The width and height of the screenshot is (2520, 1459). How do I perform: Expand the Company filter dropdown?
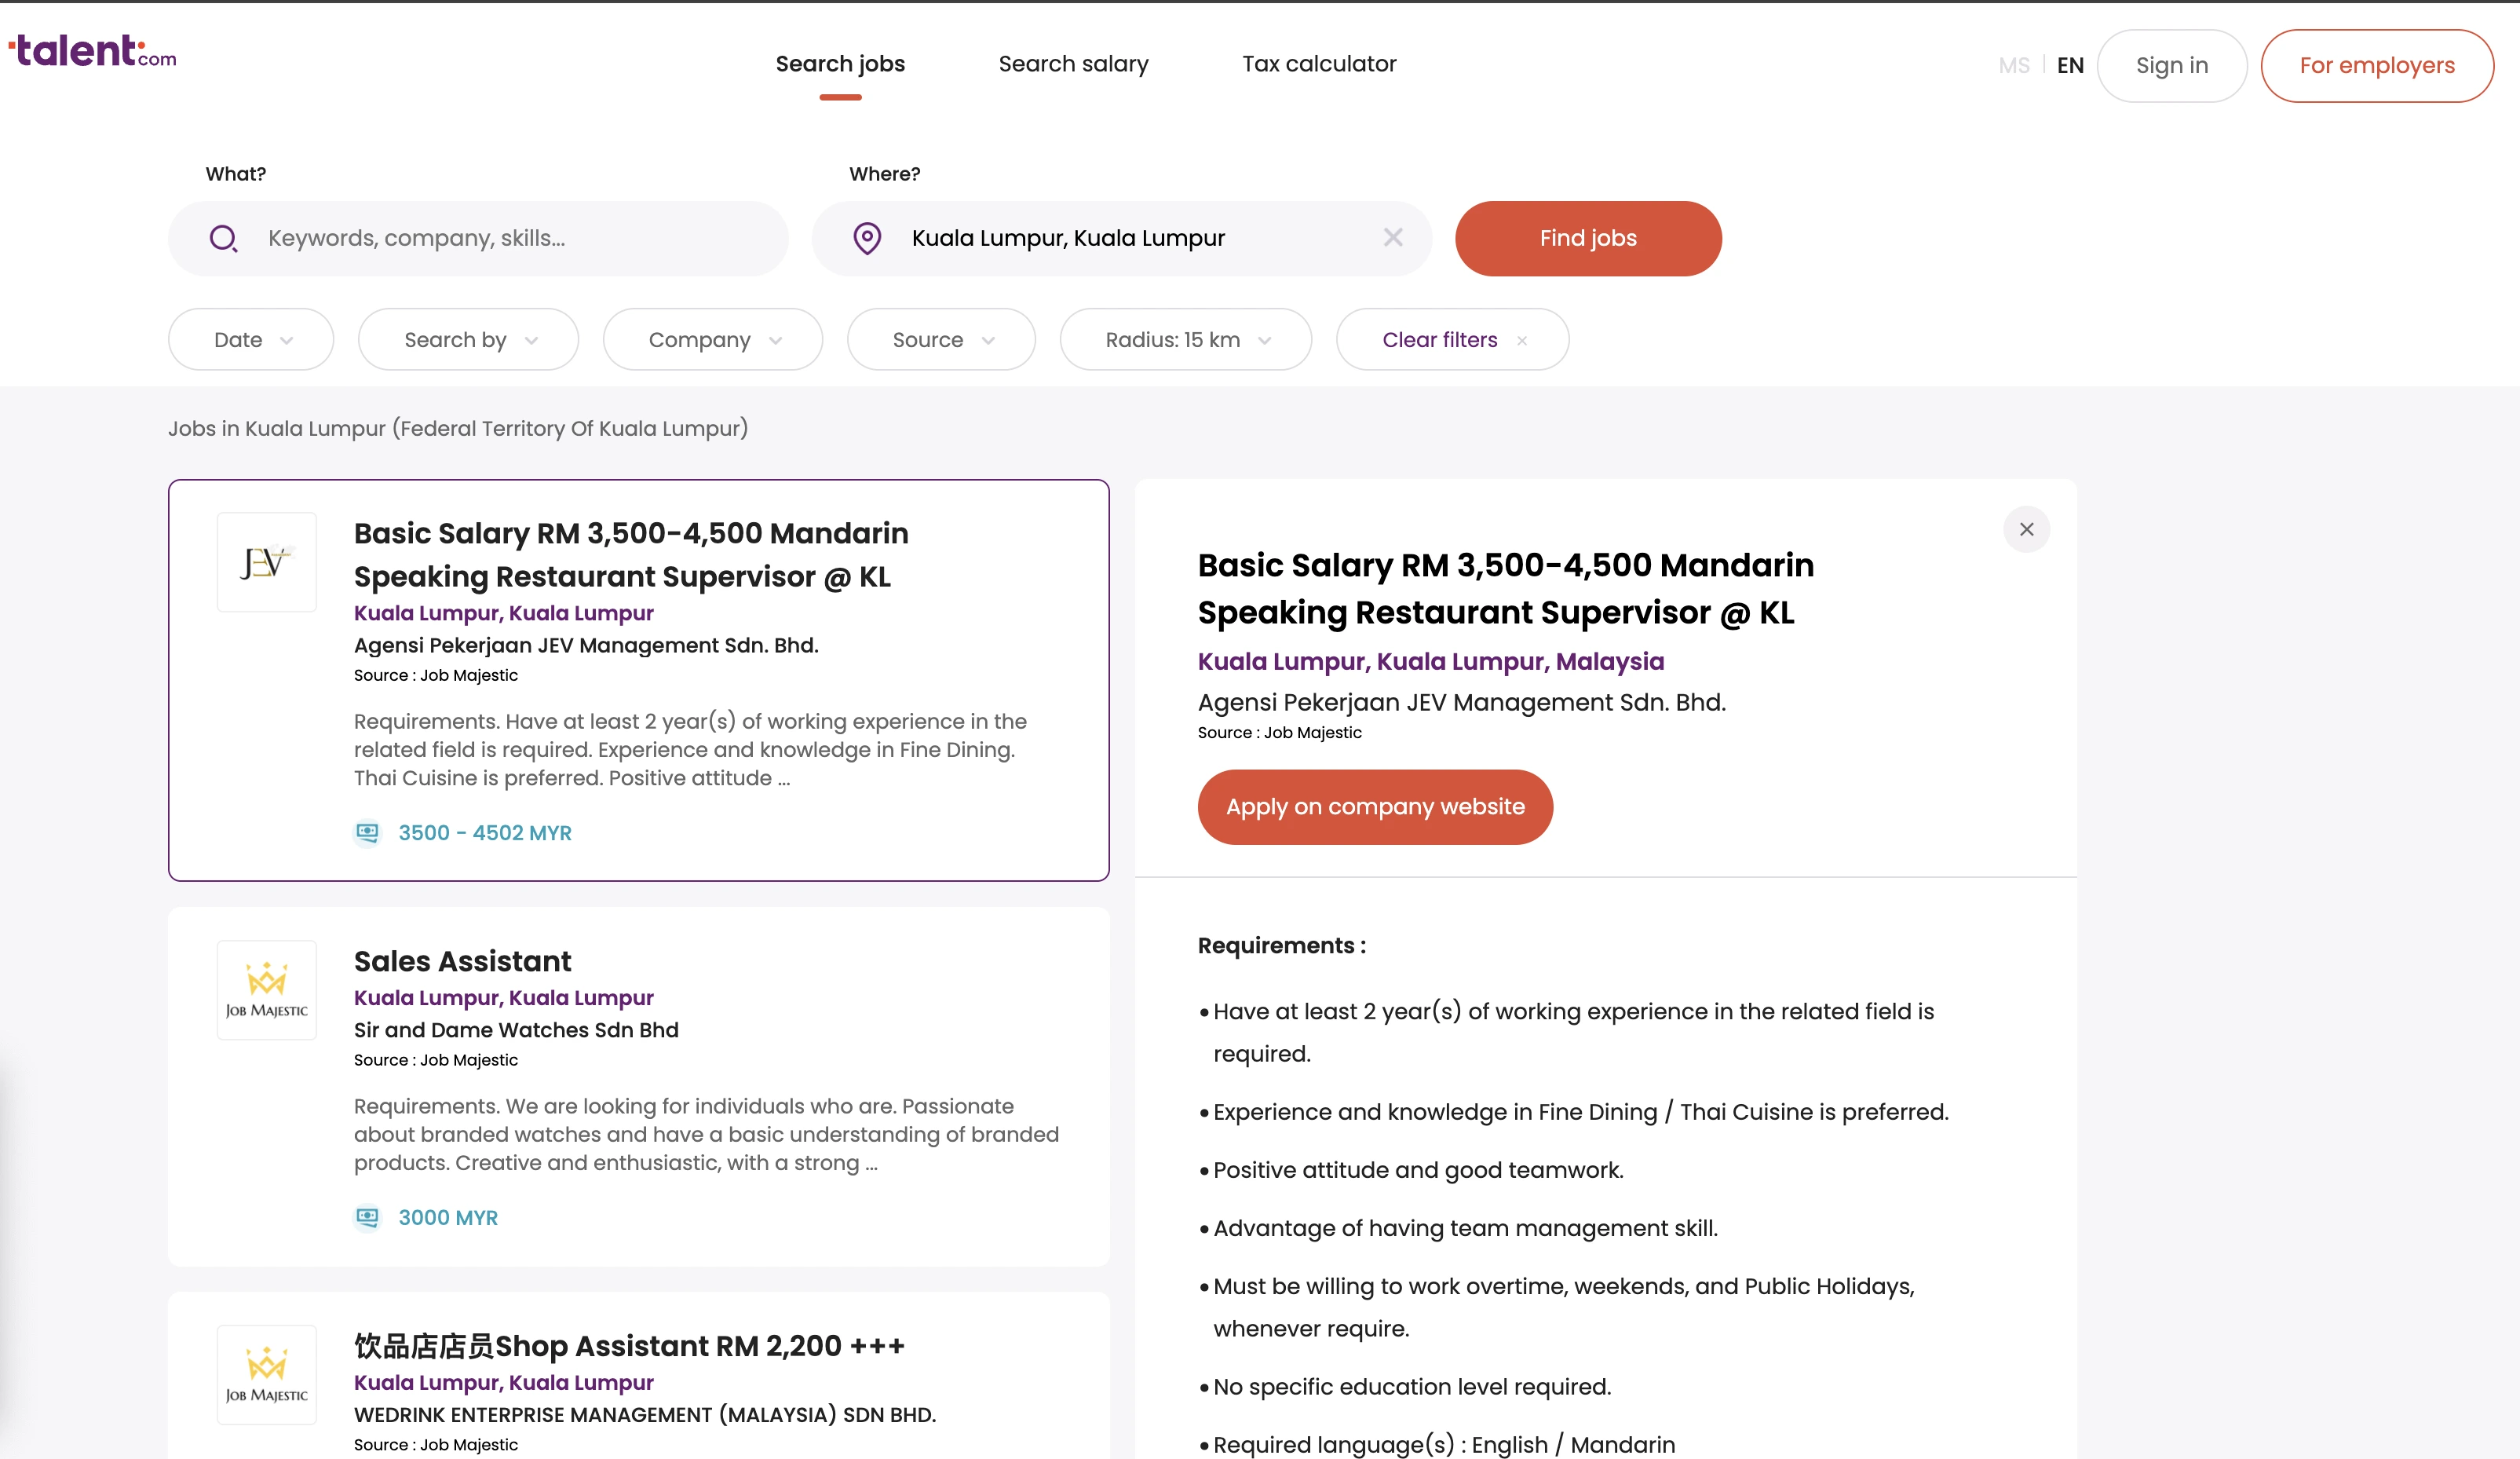point(713,339)
